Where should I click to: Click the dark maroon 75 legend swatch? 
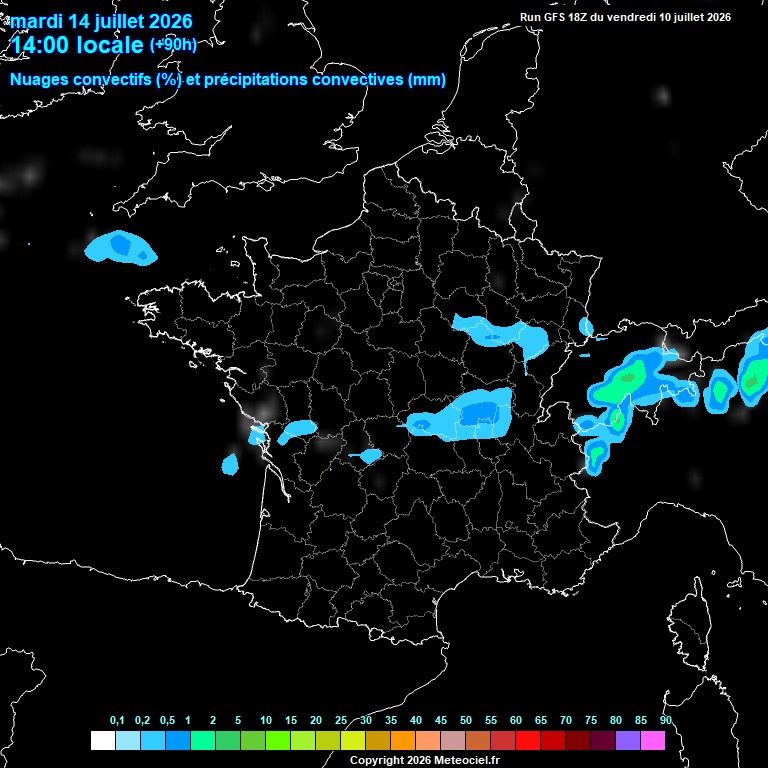tap(602, 740)
